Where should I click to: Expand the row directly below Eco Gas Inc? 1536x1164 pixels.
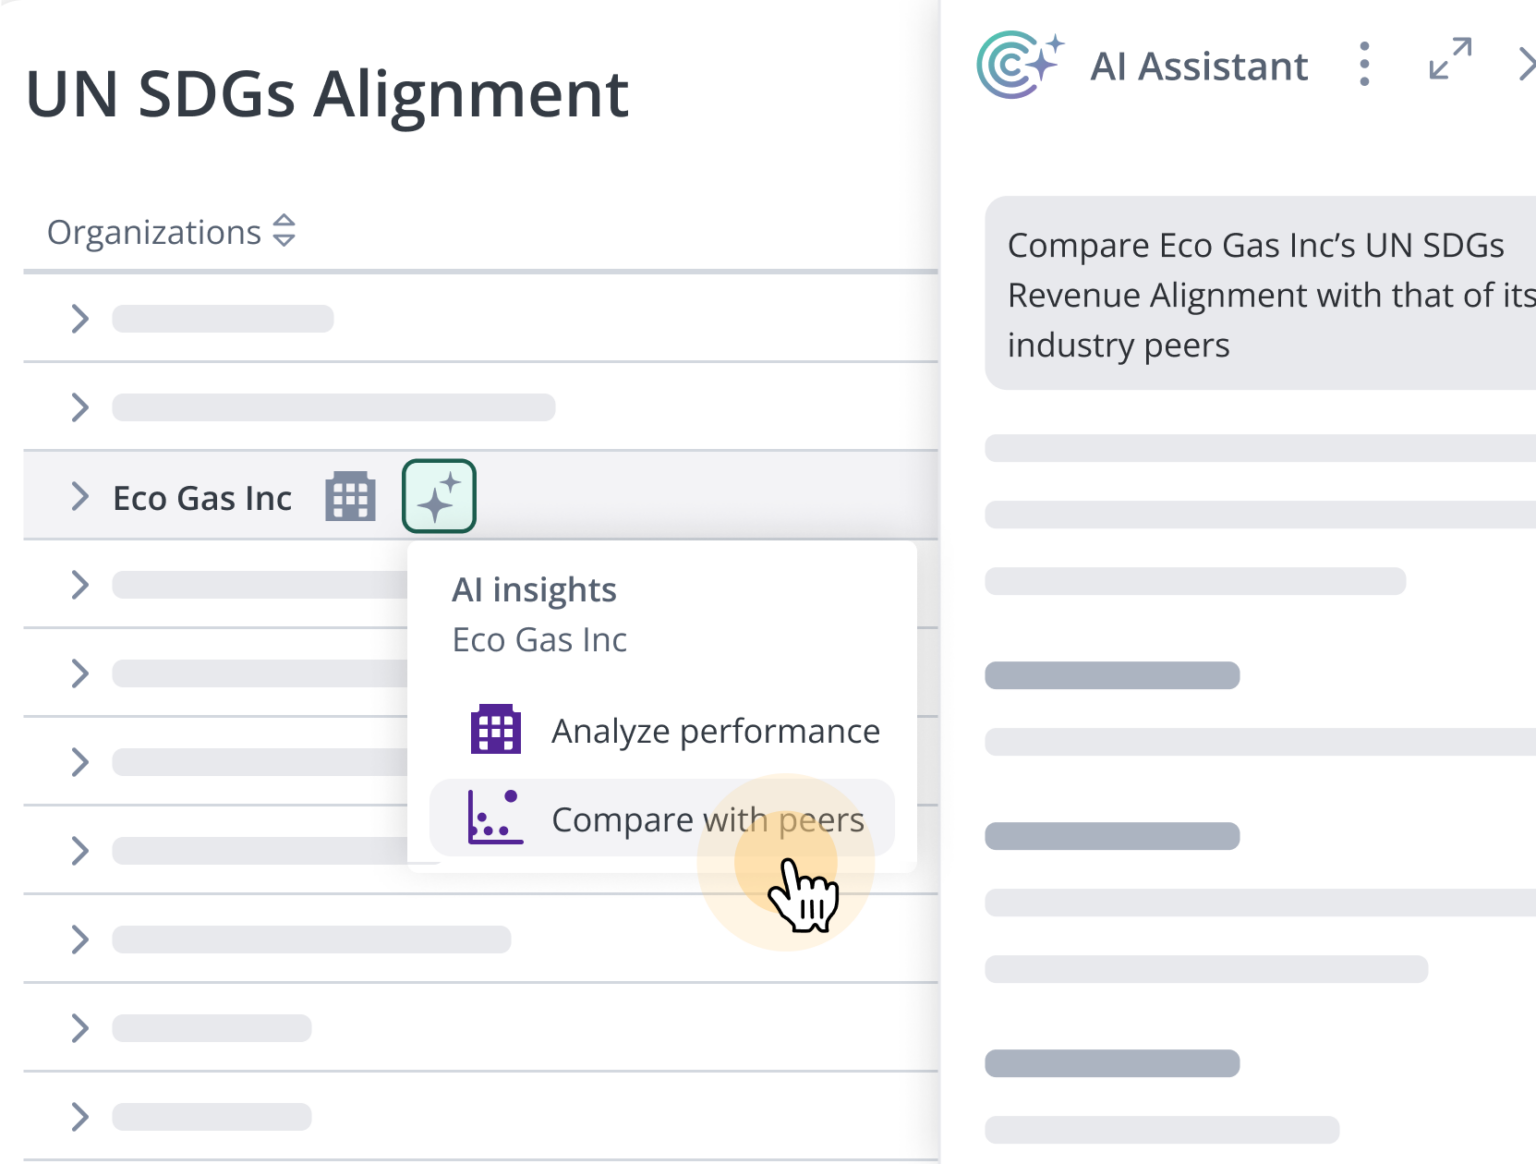[80, 585]
